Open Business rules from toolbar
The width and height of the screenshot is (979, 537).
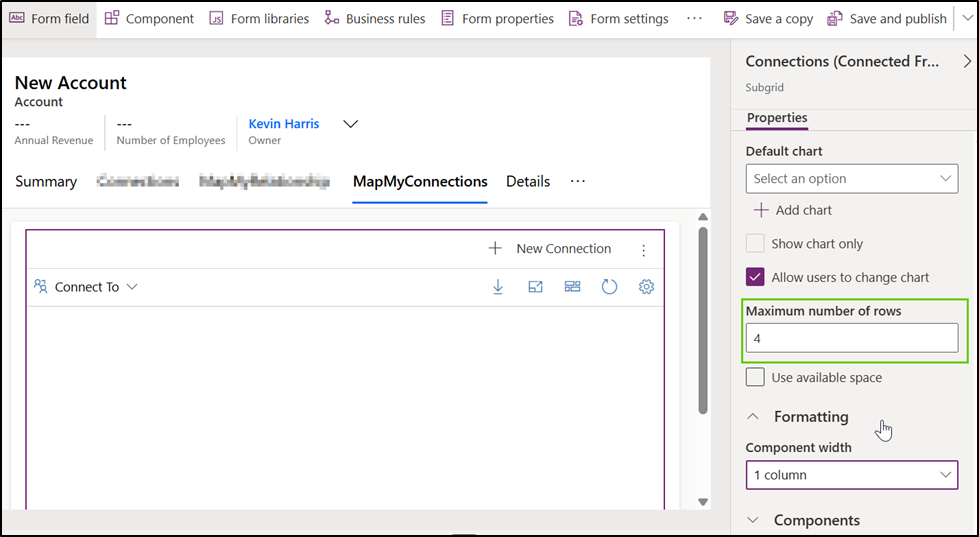[375, 19]
